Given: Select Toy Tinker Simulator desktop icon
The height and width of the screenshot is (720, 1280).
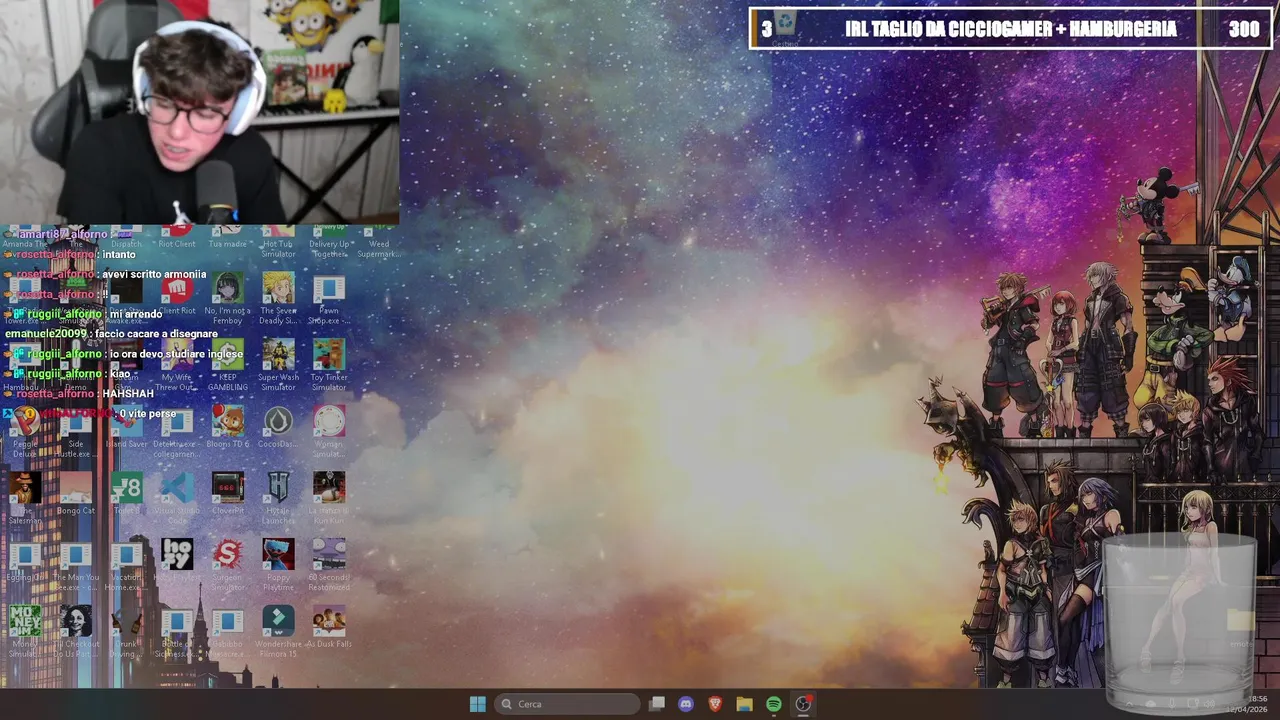Looking at the screenshot, I should click(328, 366).
